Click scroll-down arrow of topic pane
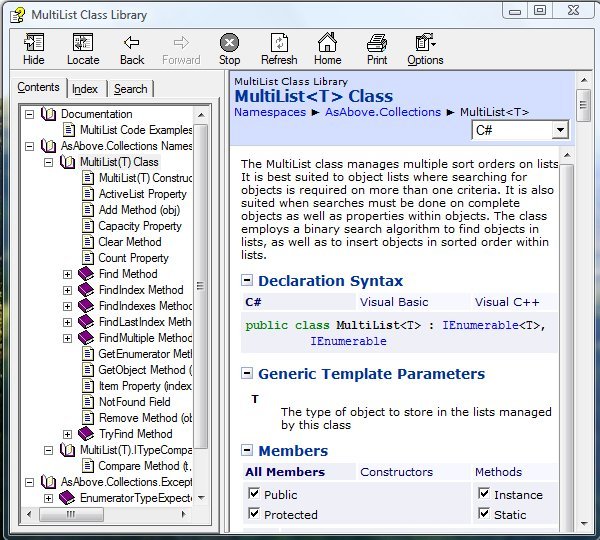 [584, 524]
